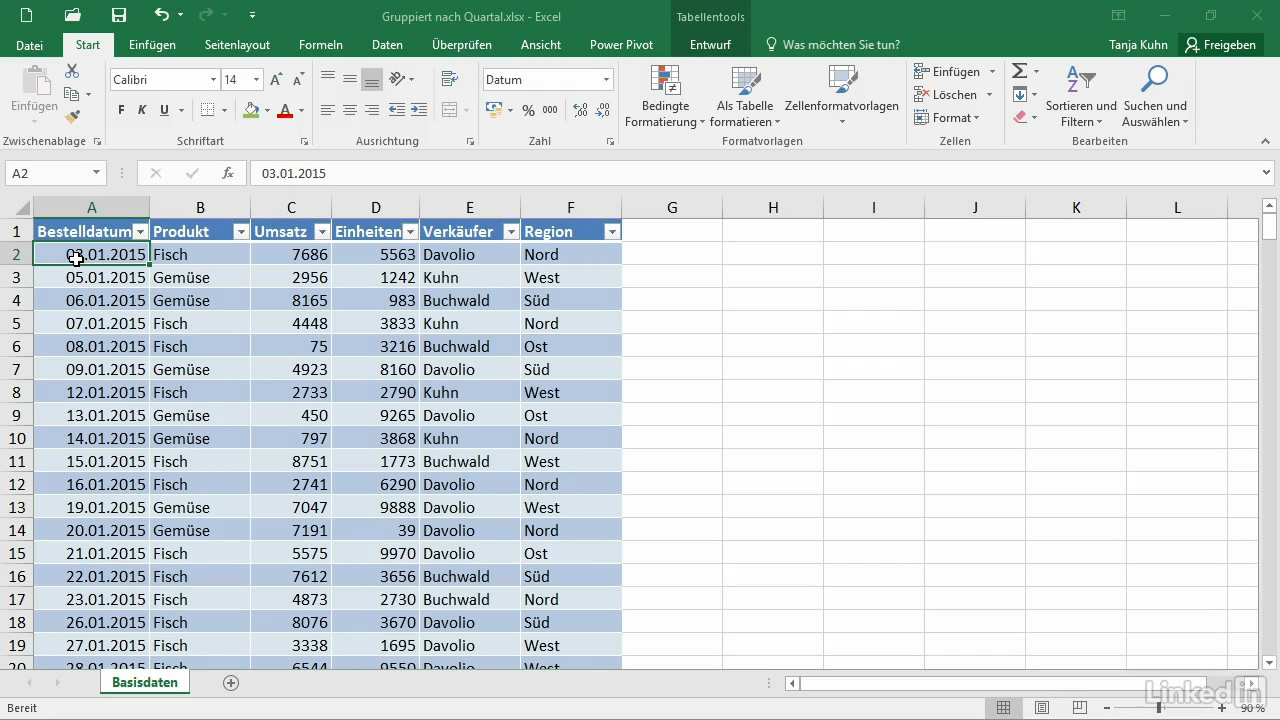Expand the Name Box A2 dropdown

(x=96, y=173)
